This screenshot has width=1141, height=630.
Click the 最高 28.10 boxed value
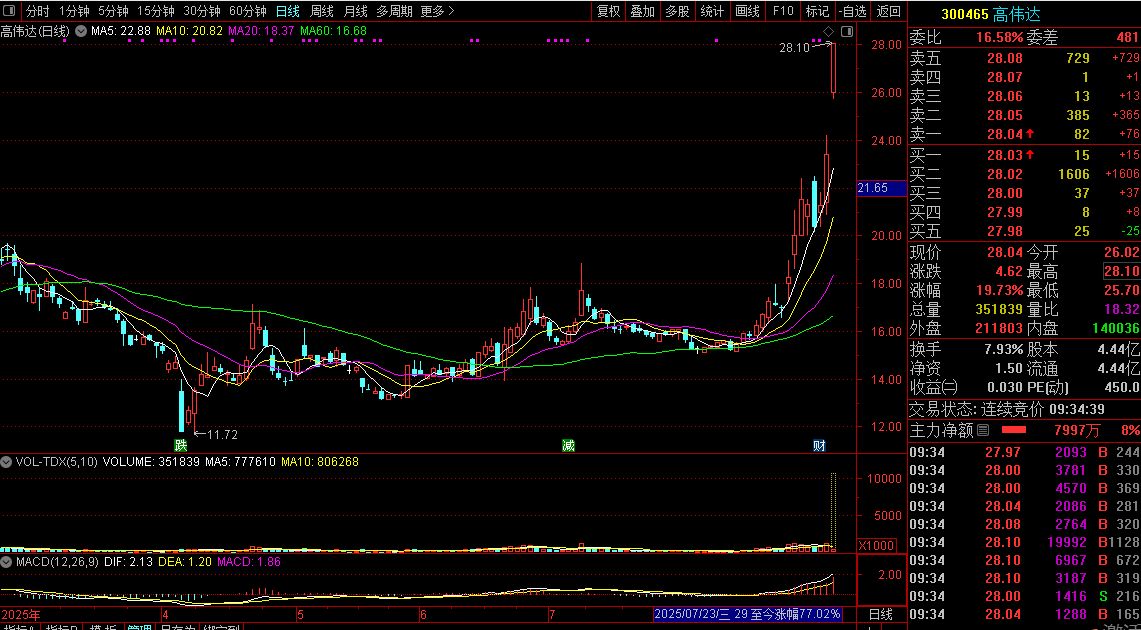tap(1121, 271)
